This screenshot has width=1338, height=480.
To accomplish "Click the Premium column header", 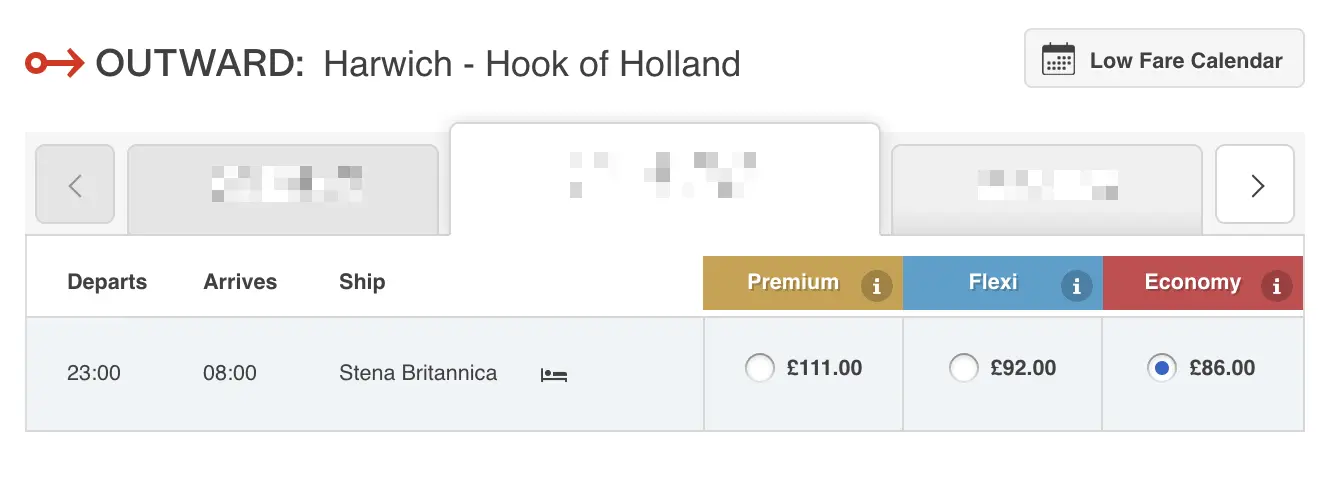I will pos(792,283).
